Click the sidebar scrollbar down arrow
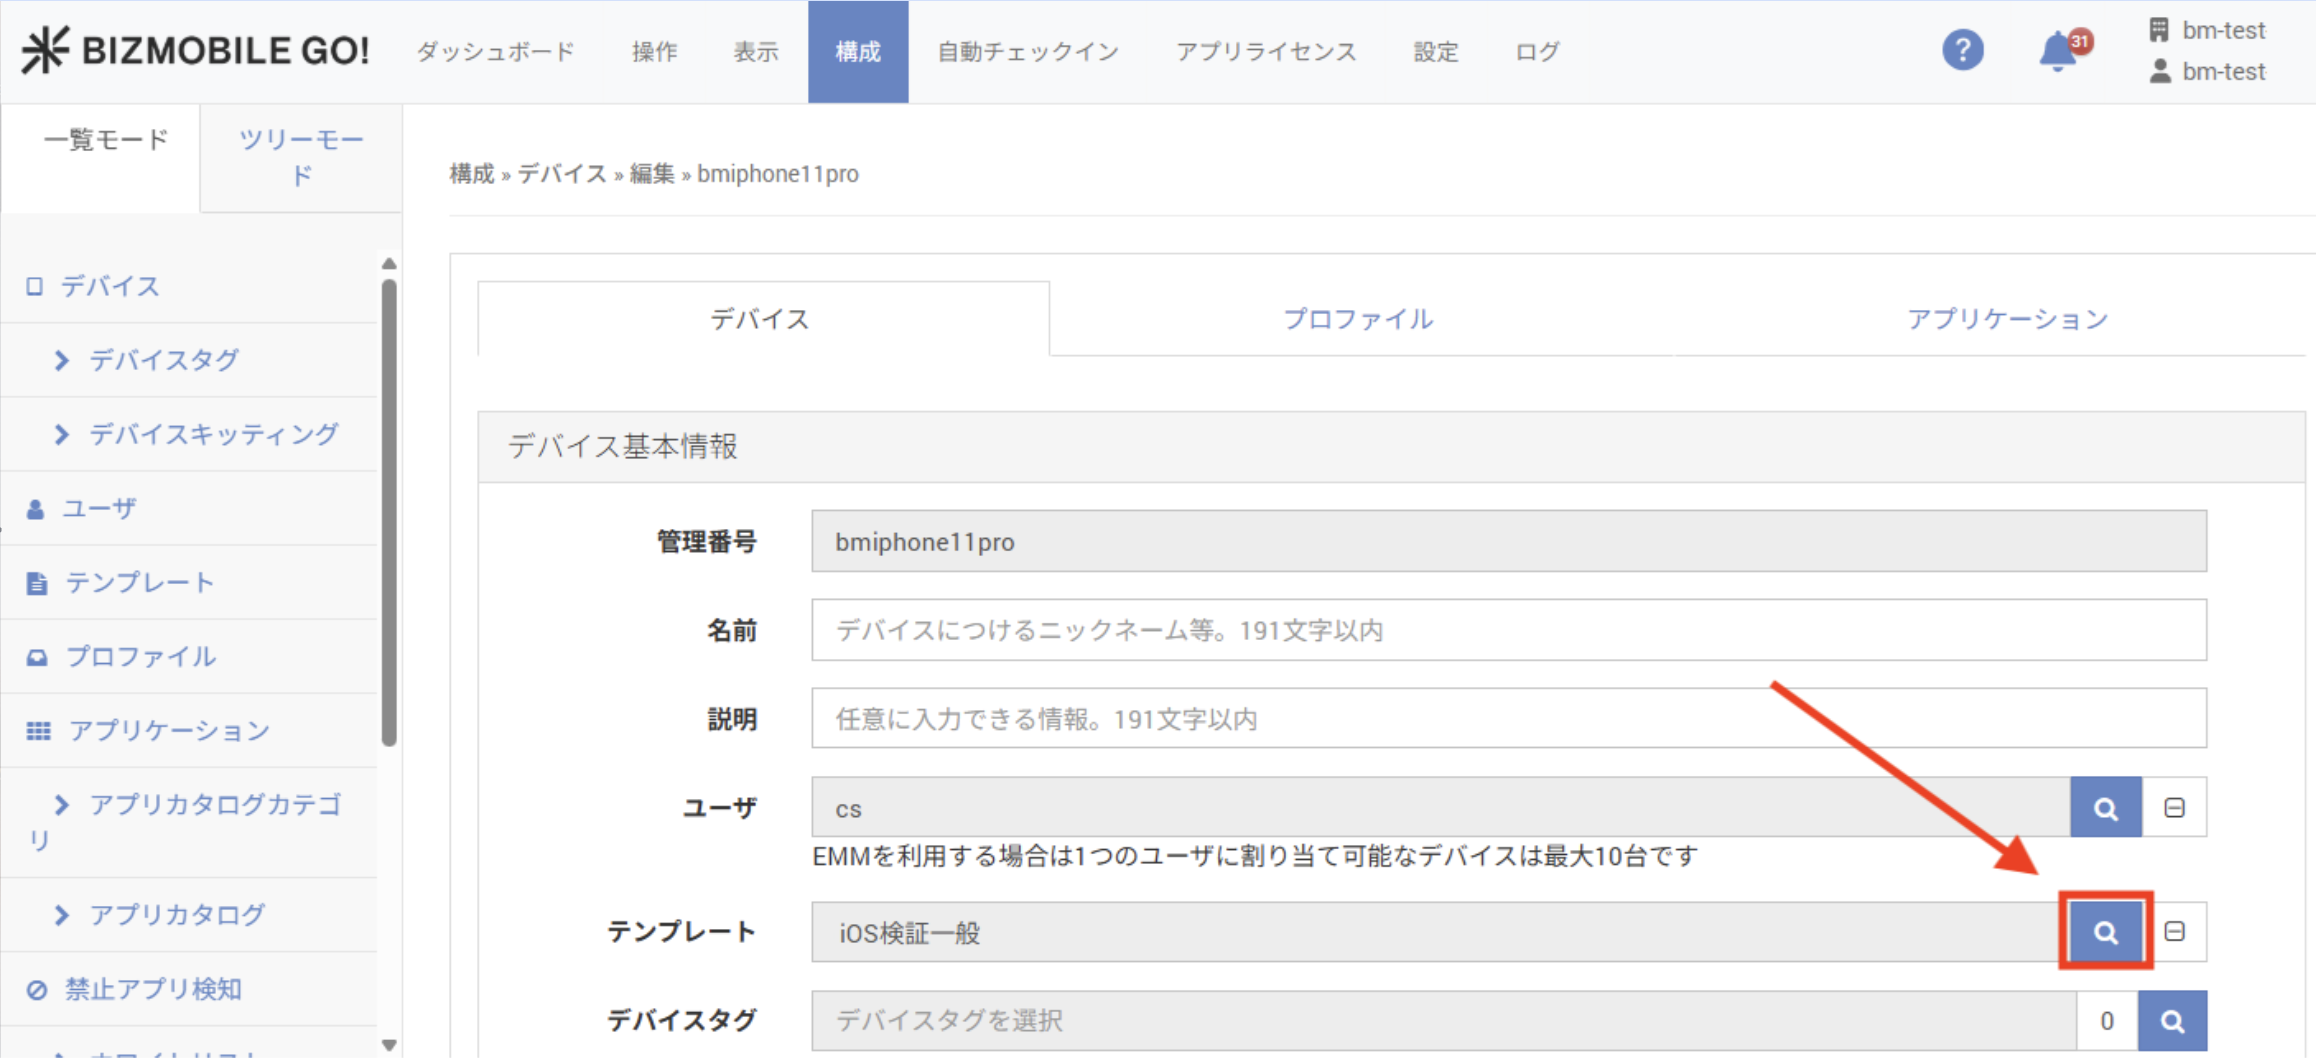Viewport: 2316px width, 1058px height. coord(389,1045)
